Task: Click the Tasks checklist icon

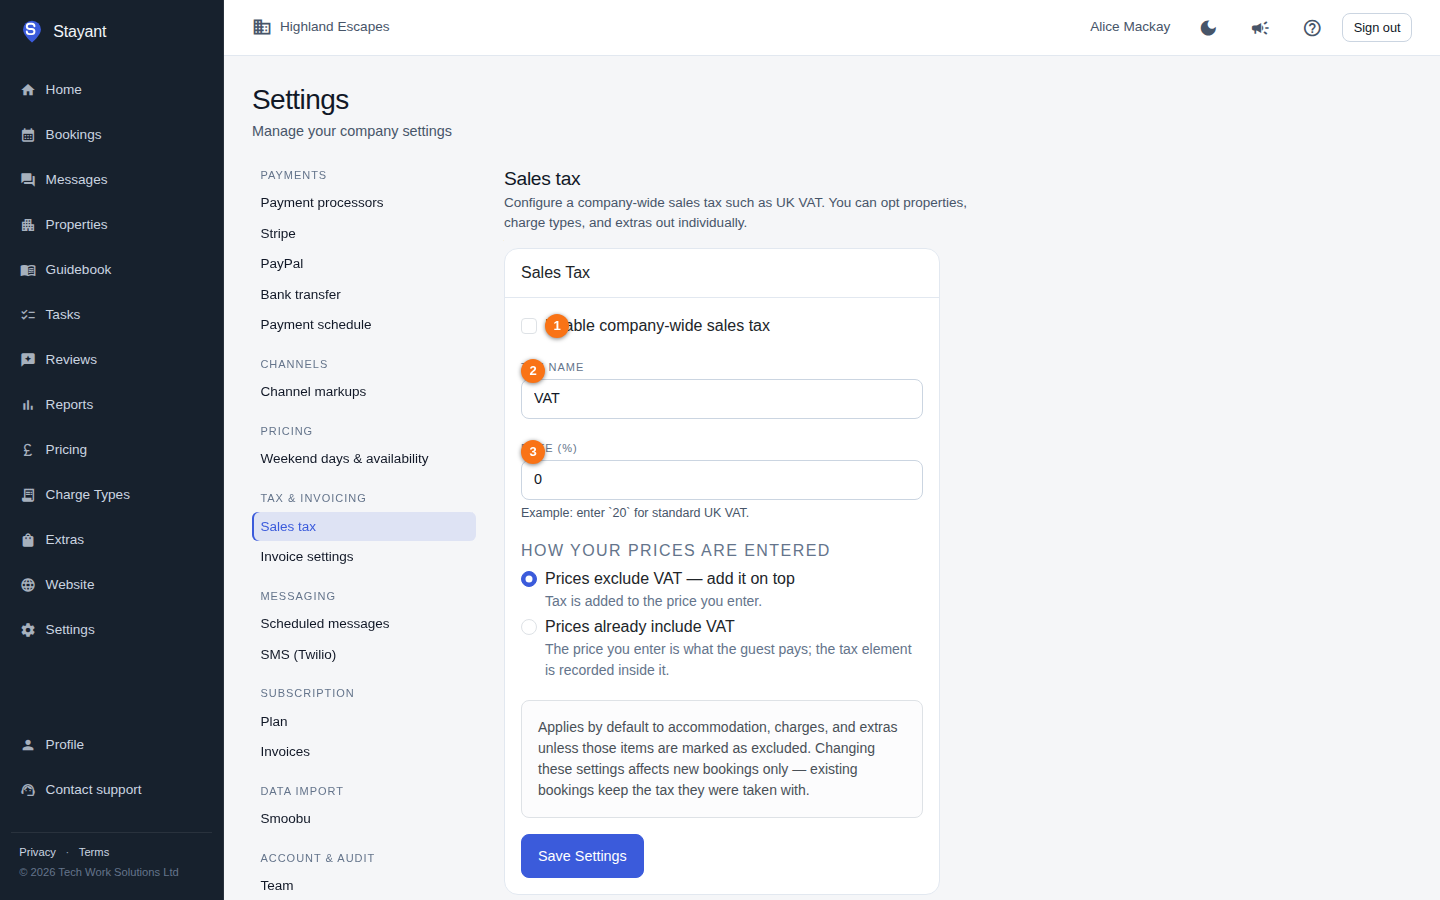Action: click(x=28, y=315)
